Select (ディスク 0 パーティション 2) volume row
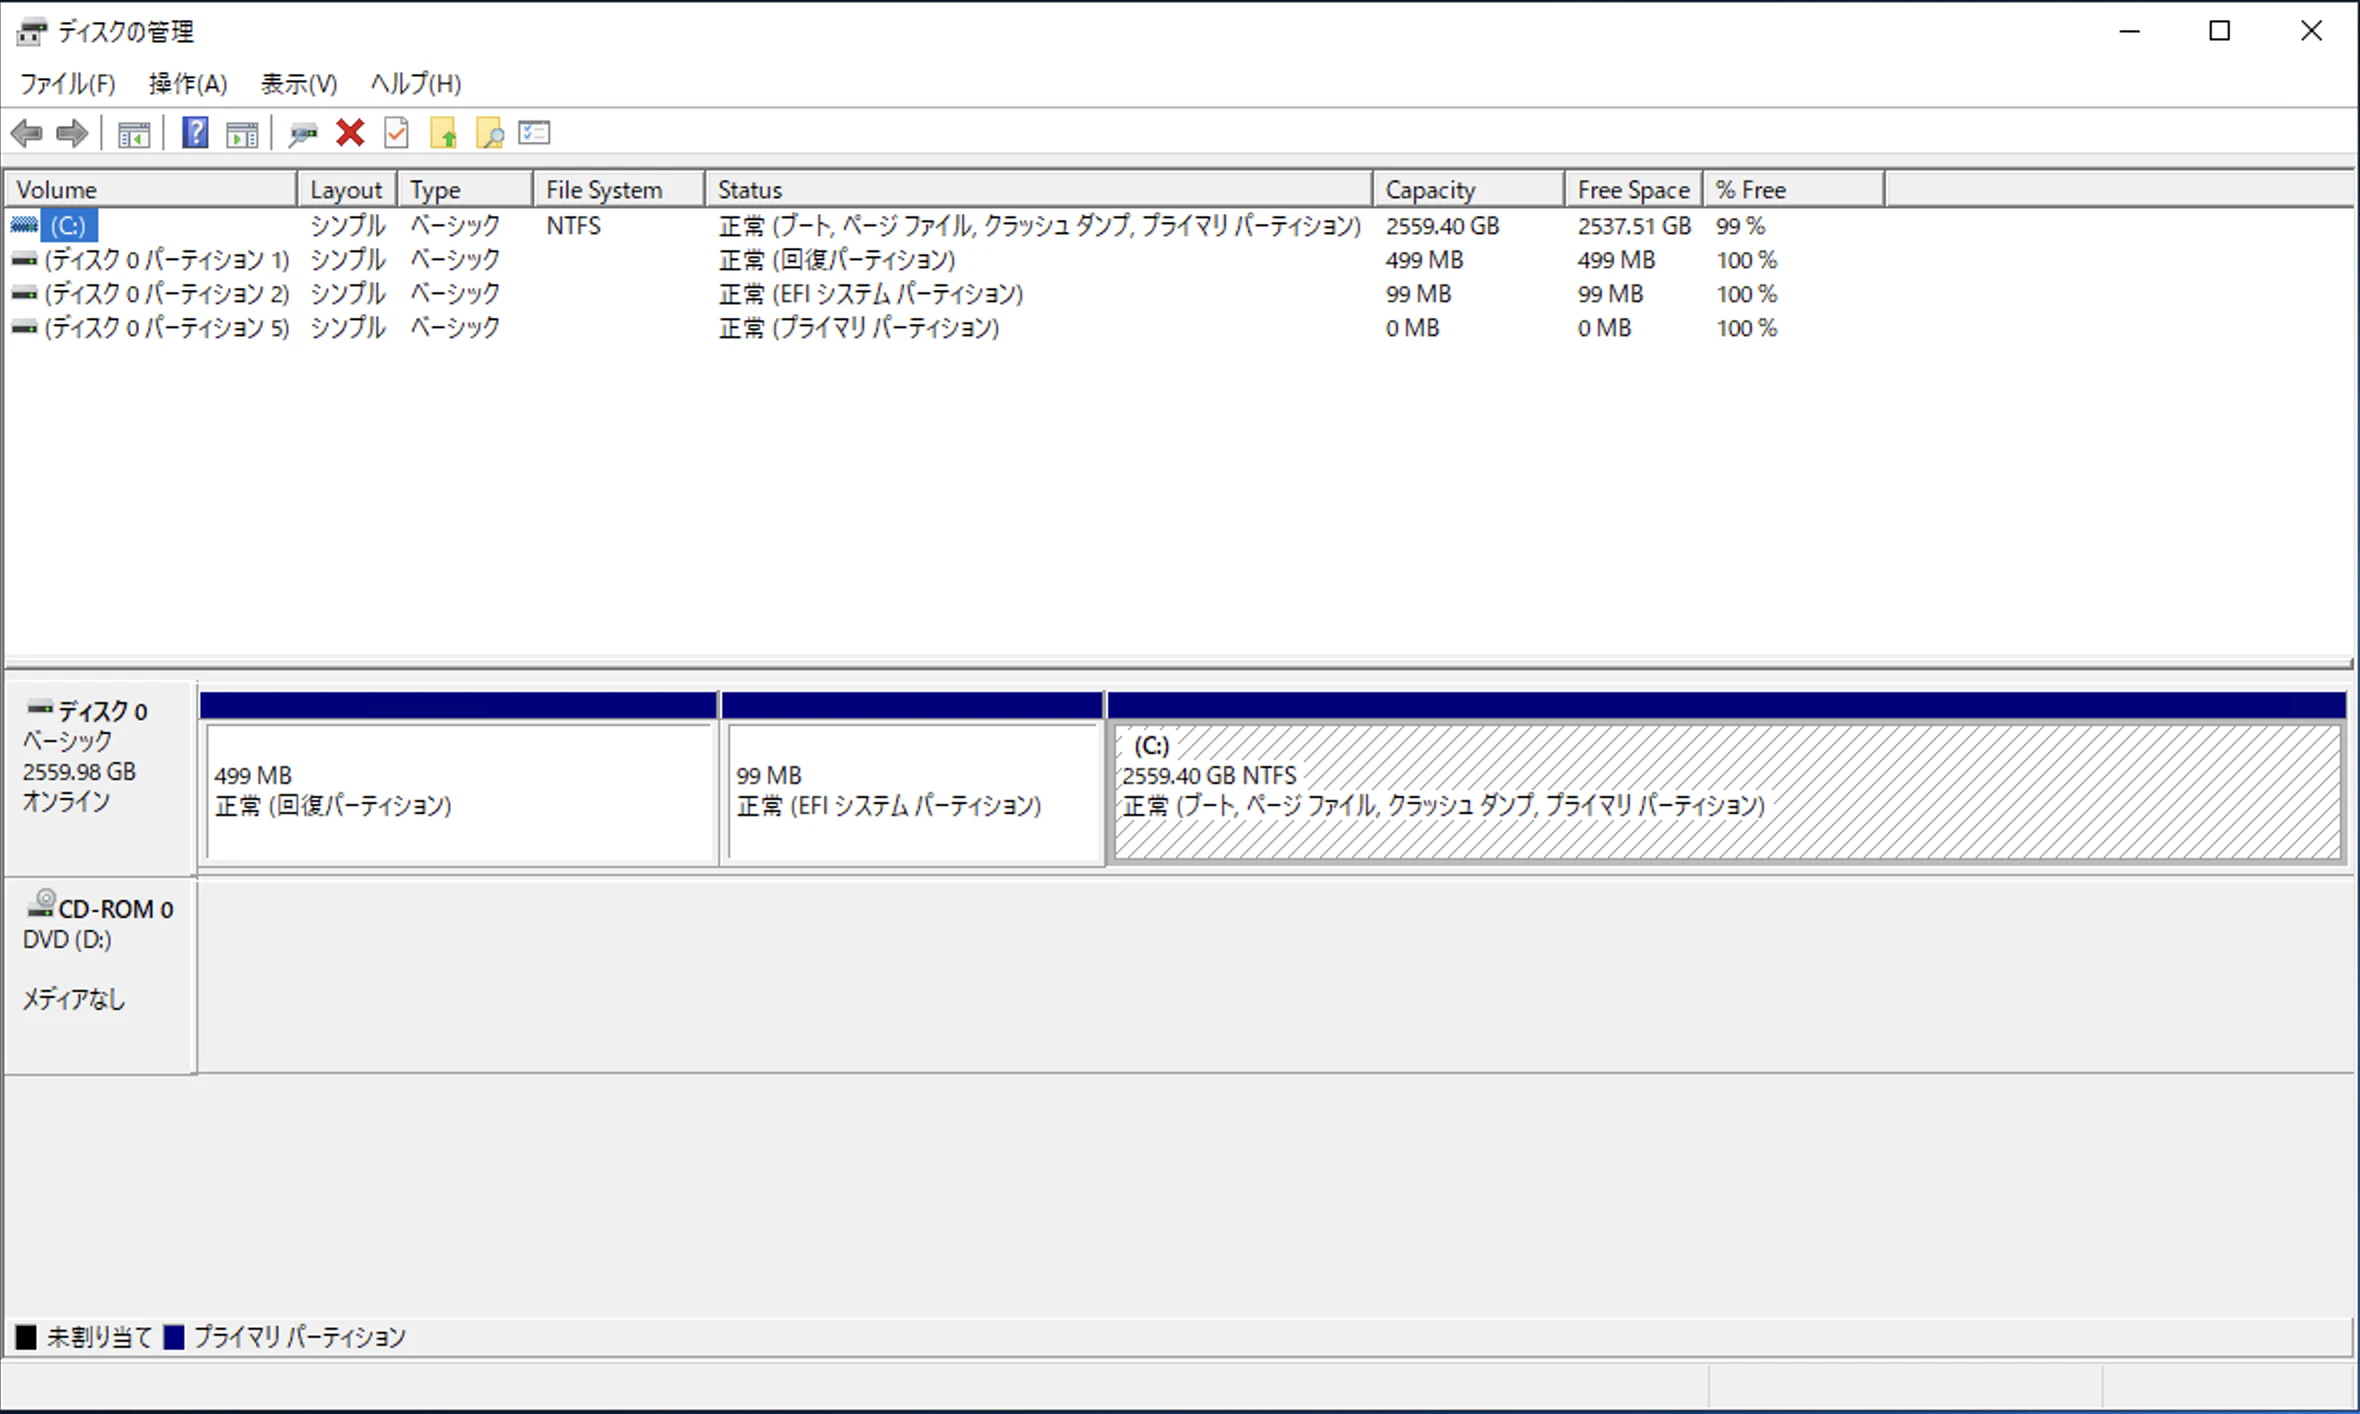This screenshot has height=1414, width=2360. pos(167,294)
